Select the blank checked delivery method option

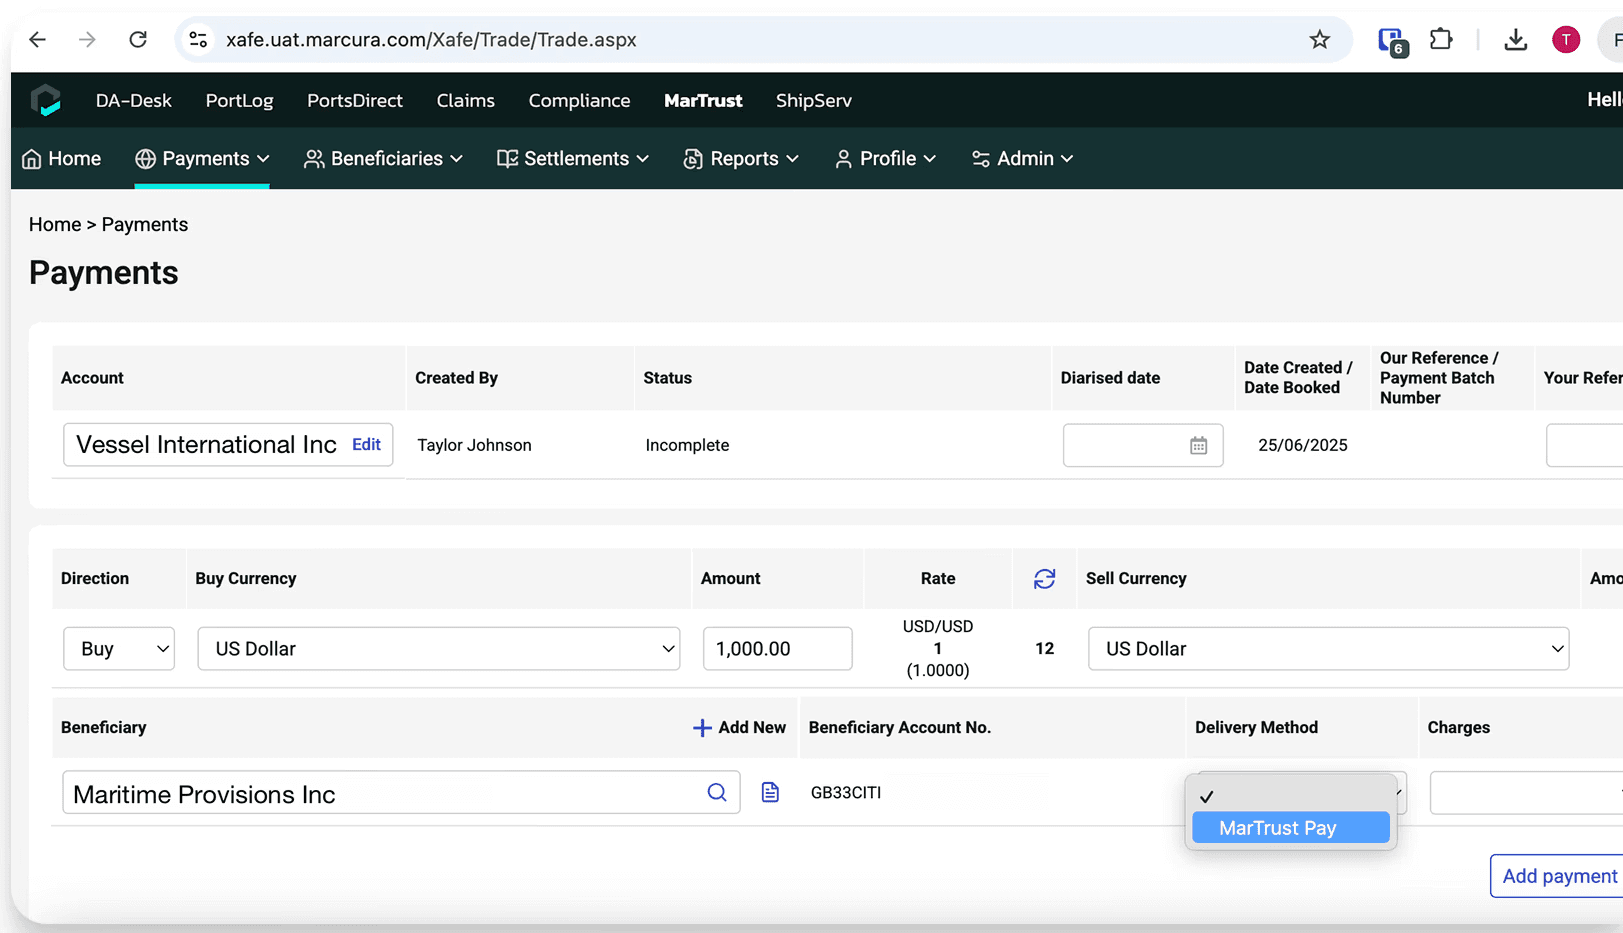tap(1291, 797)
